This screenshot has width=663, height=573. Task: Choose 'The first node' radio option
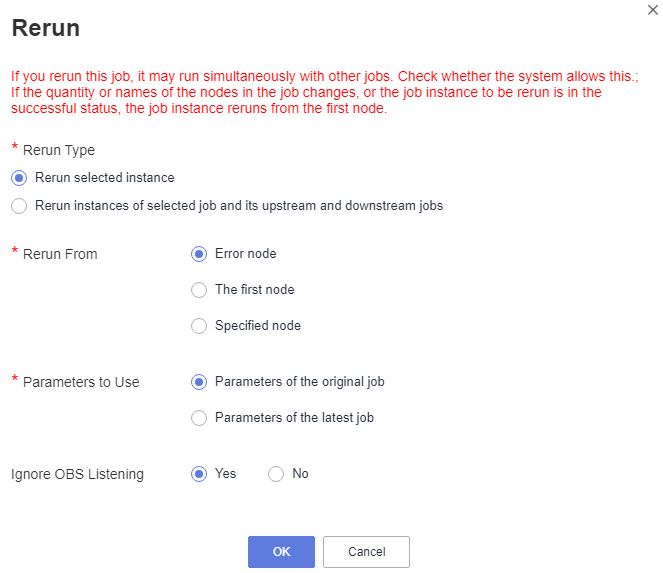(x=199, y=290)
